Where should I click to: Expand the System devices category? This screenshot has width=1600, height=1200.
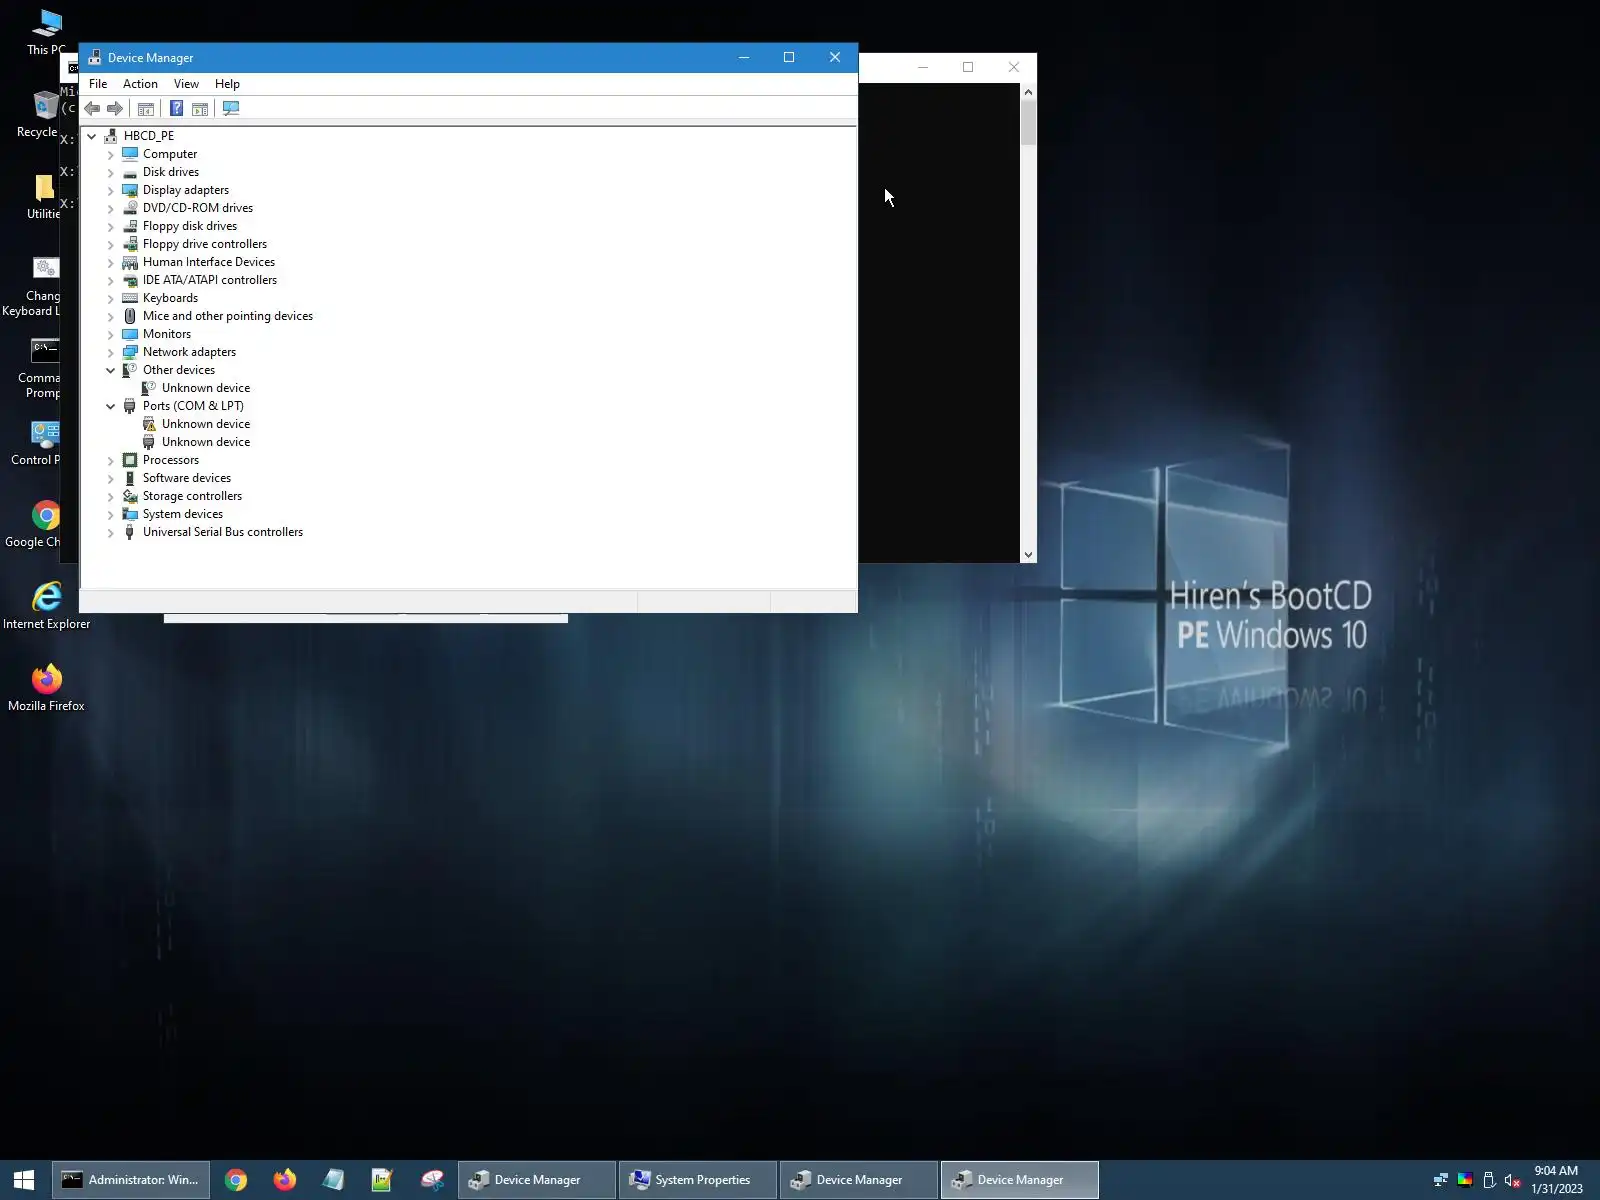111,514
